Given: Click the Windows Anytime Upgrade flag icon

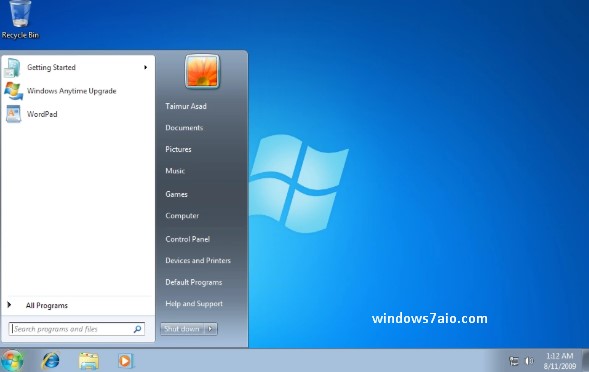Looking at the screenshot, I should click(x=14, y=91).
